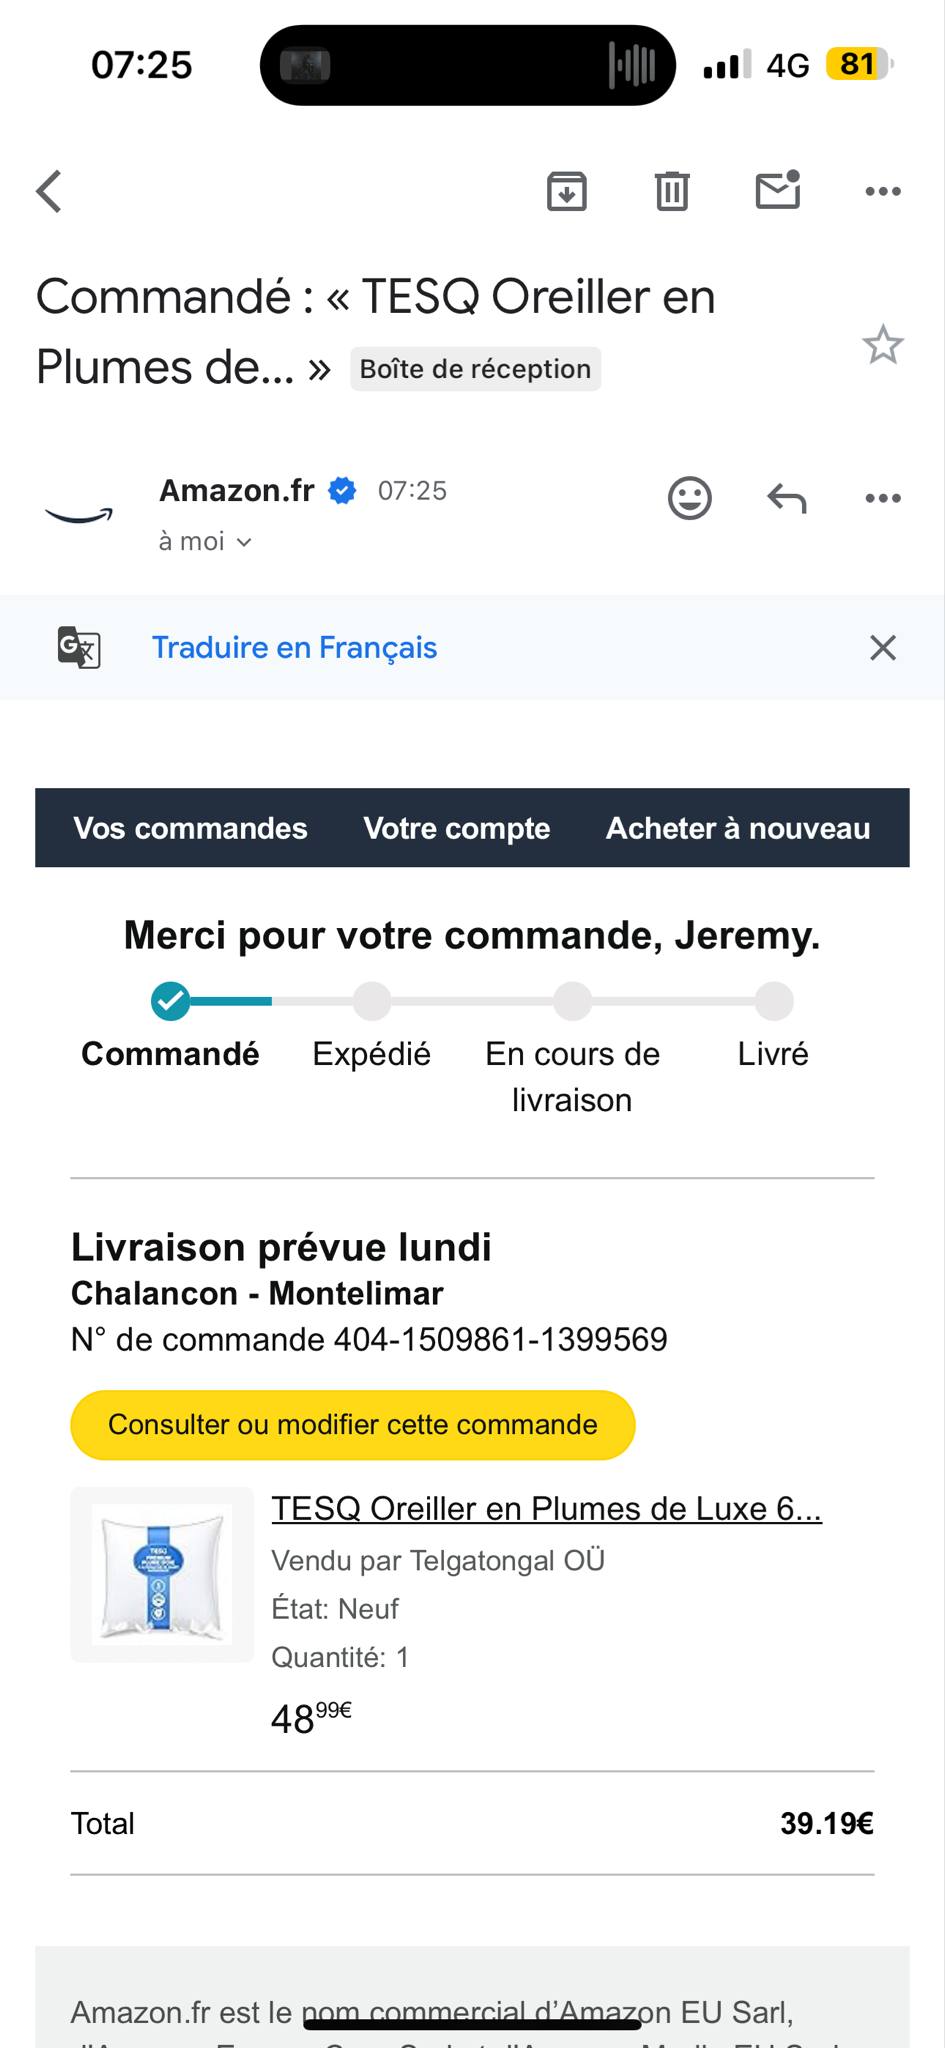The width and height of the screenshot is (945, 2048).
Task: Open the TESQ Oreiller product link
Action: (546, 1508)
